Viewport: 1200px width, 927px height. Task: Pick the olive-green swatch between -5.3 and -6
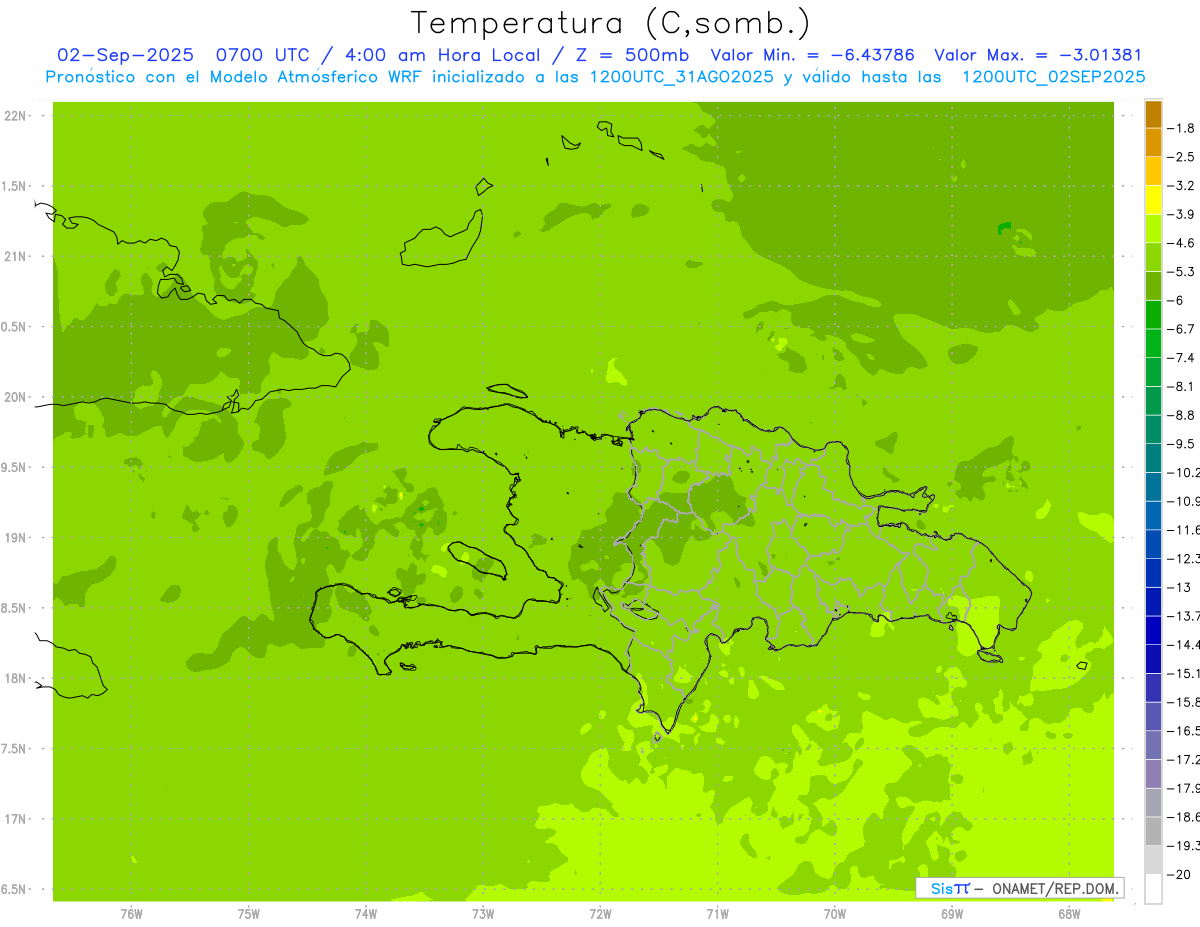(1153, 286)
